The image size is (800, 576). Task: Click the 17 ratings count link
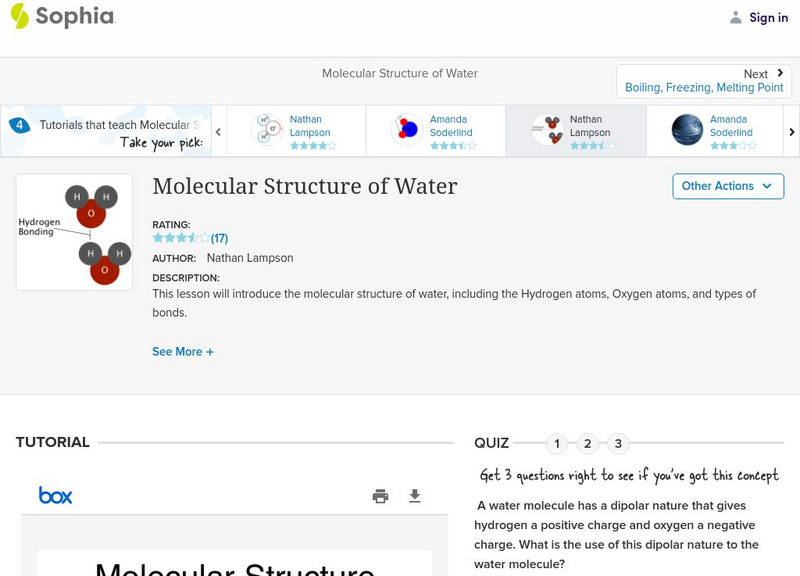219,239
